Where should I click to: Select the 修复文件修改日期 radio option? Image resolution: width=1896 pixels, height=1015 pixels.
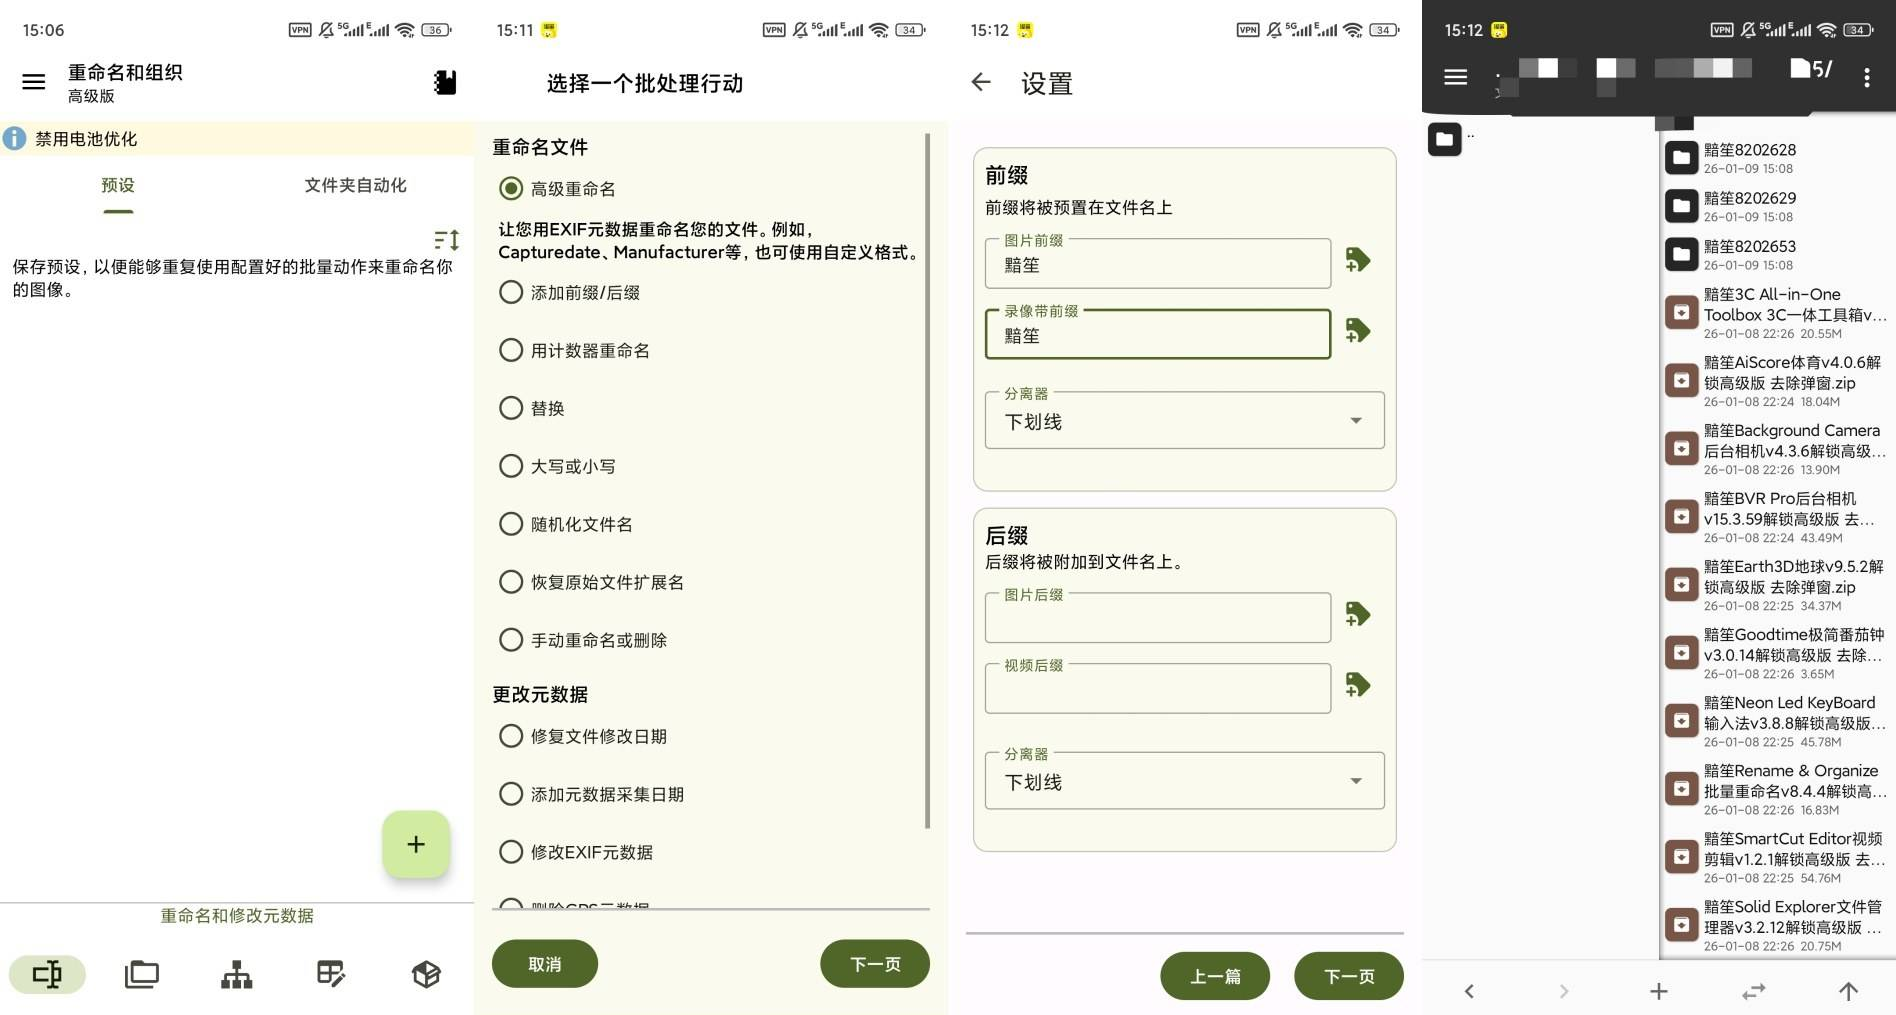511,736
